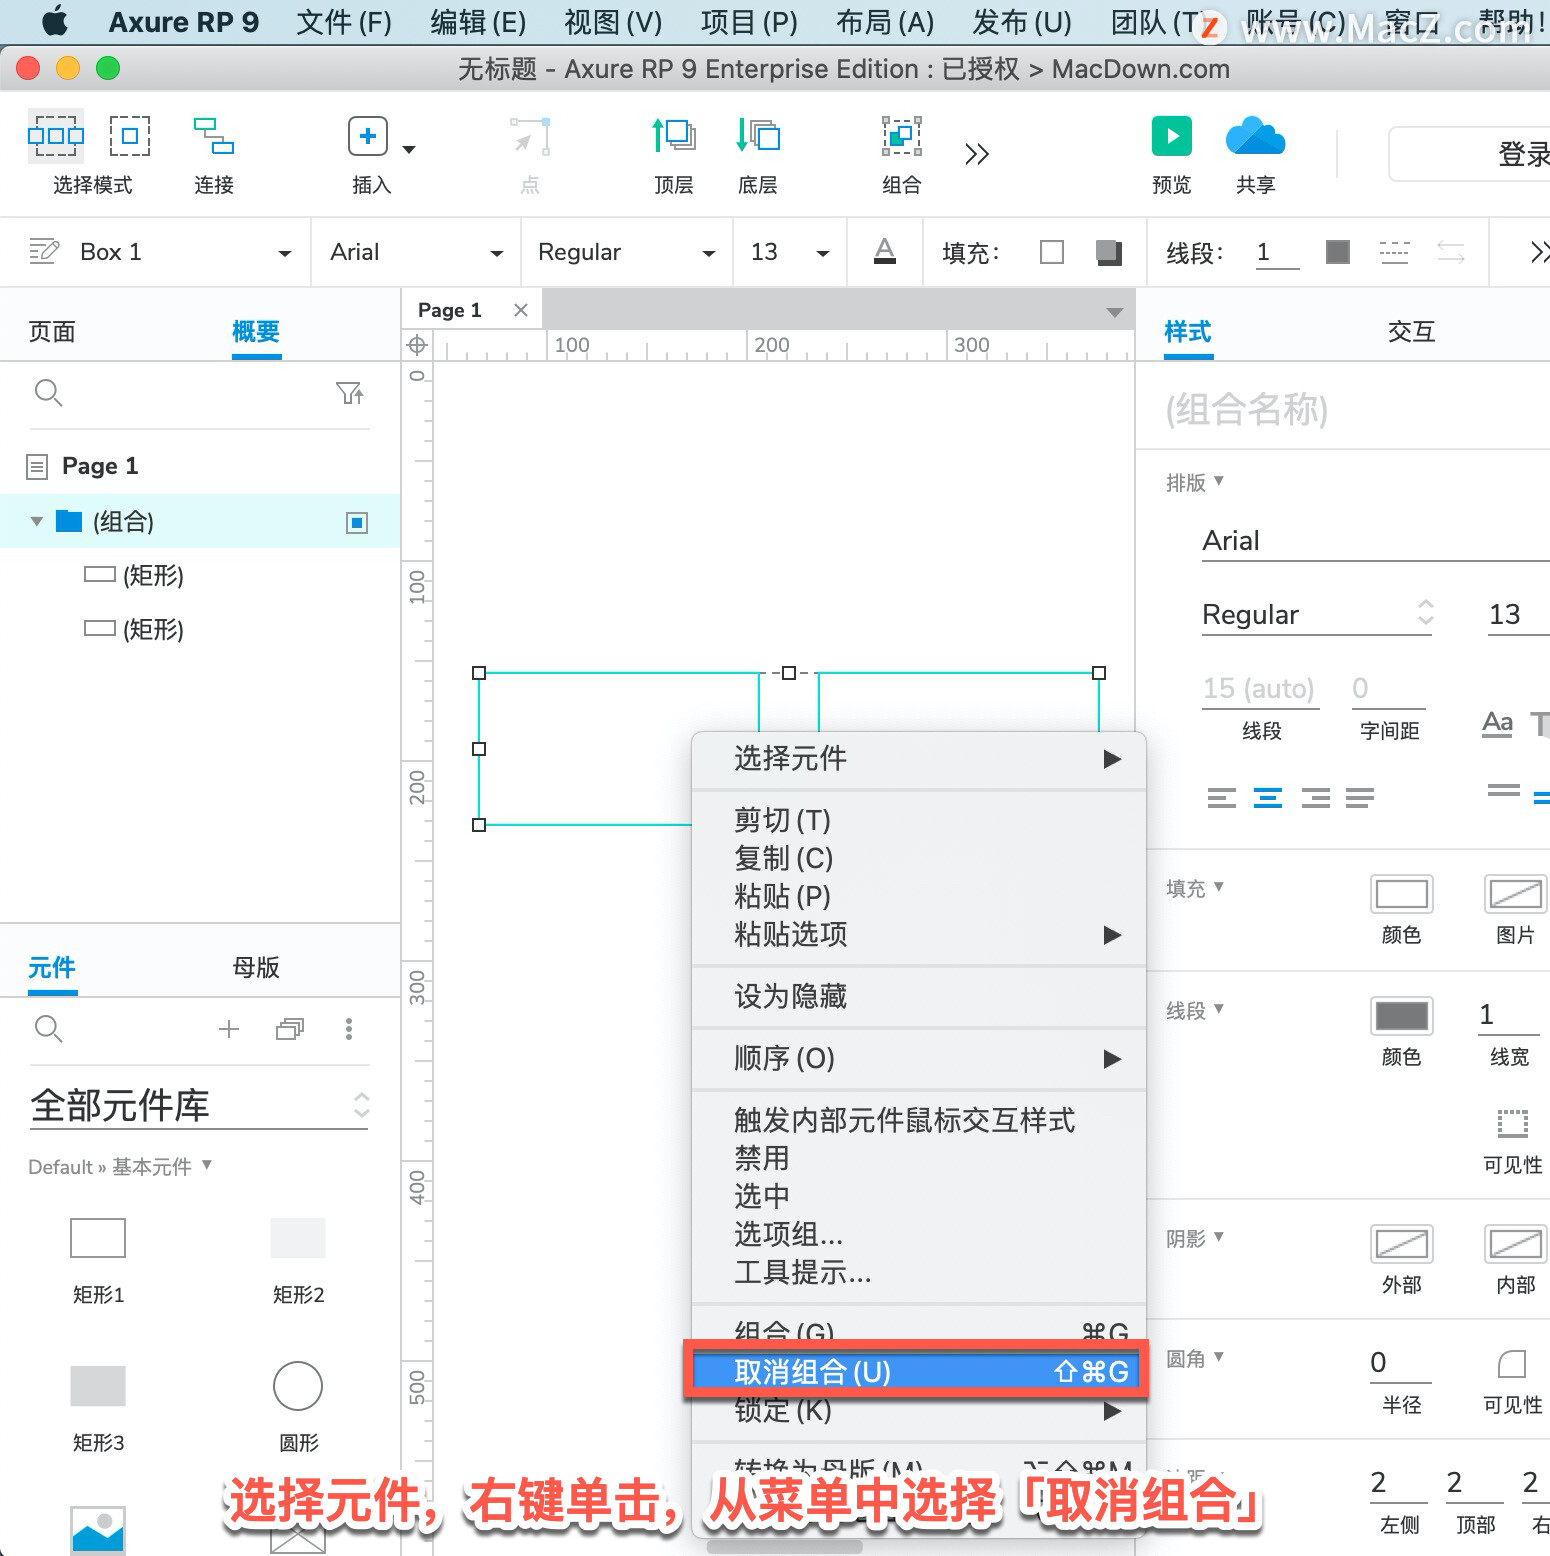Image resolution: width=1550 pixels, height=1556 pixels.
Task: Click the outline filter funnel icon
Action: (350, 393)
